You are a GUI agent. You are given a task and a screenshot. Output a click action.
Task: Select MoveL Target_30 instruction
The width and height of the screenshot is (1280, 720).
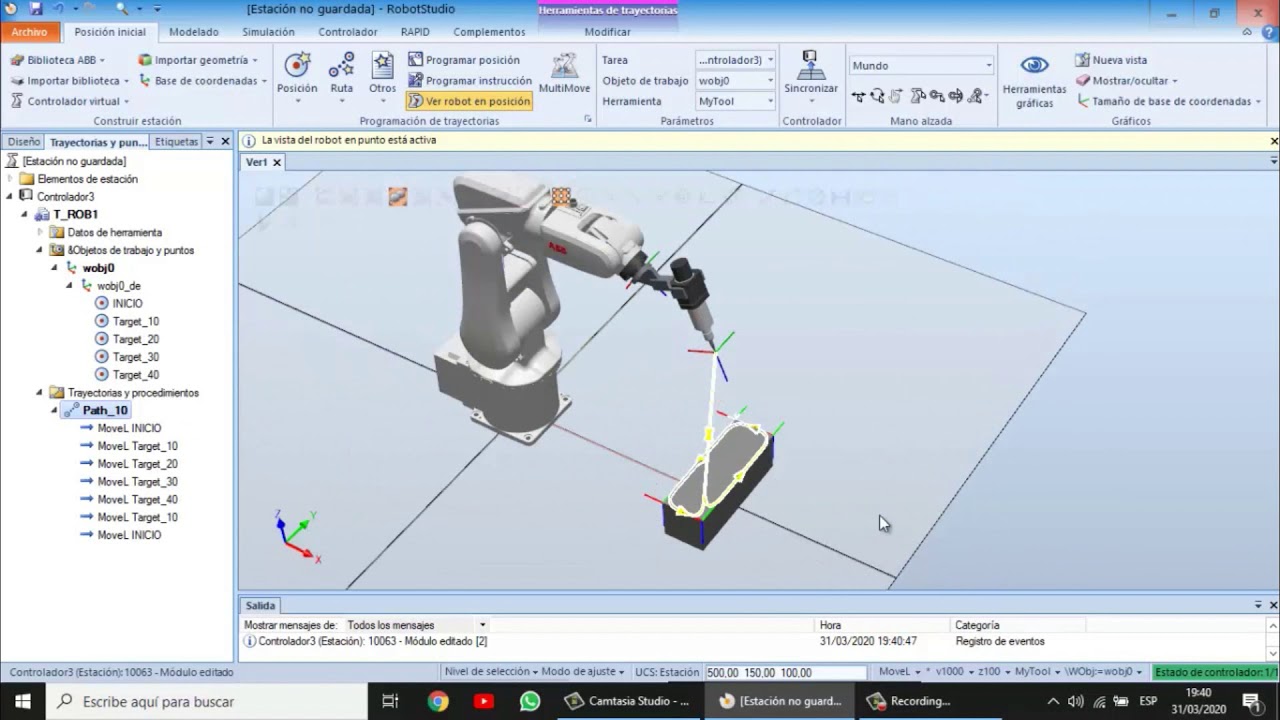(x=138, y=482)
